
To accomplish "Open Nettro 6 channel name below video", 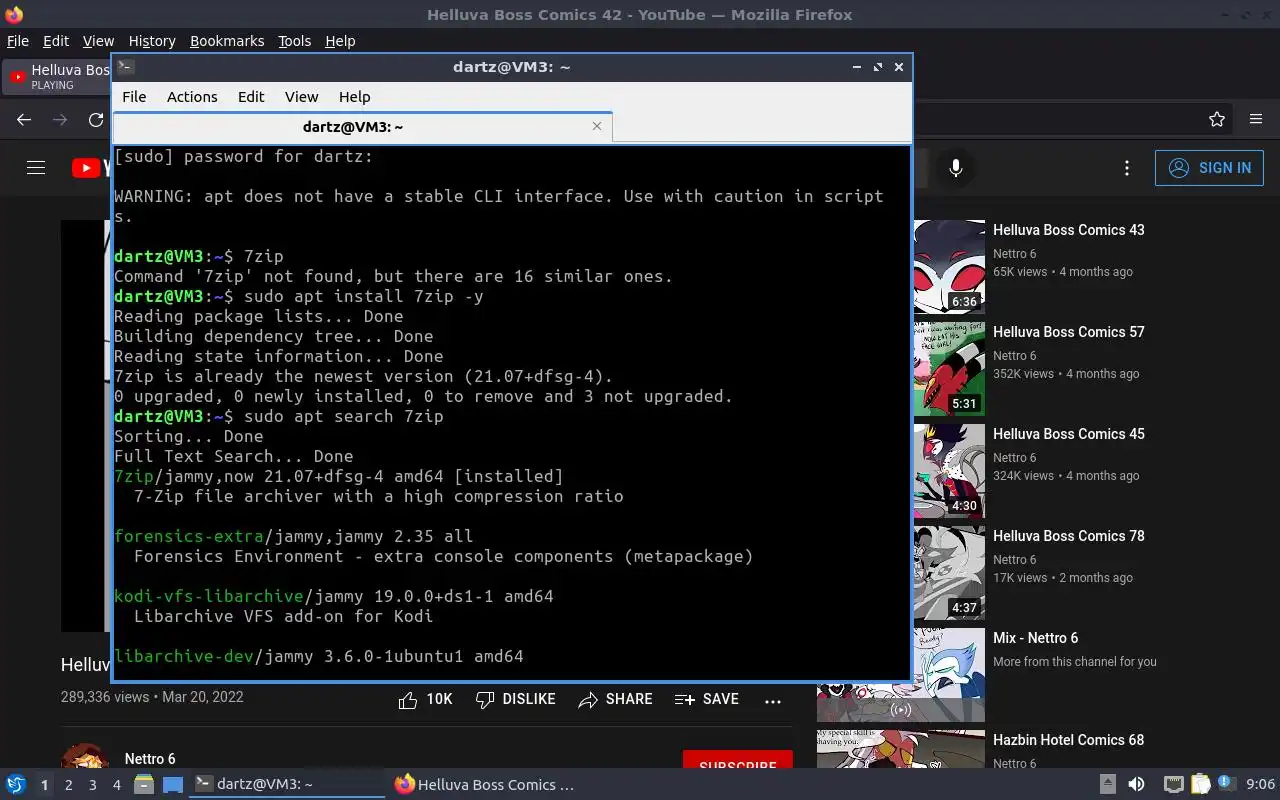I will 150,759.
